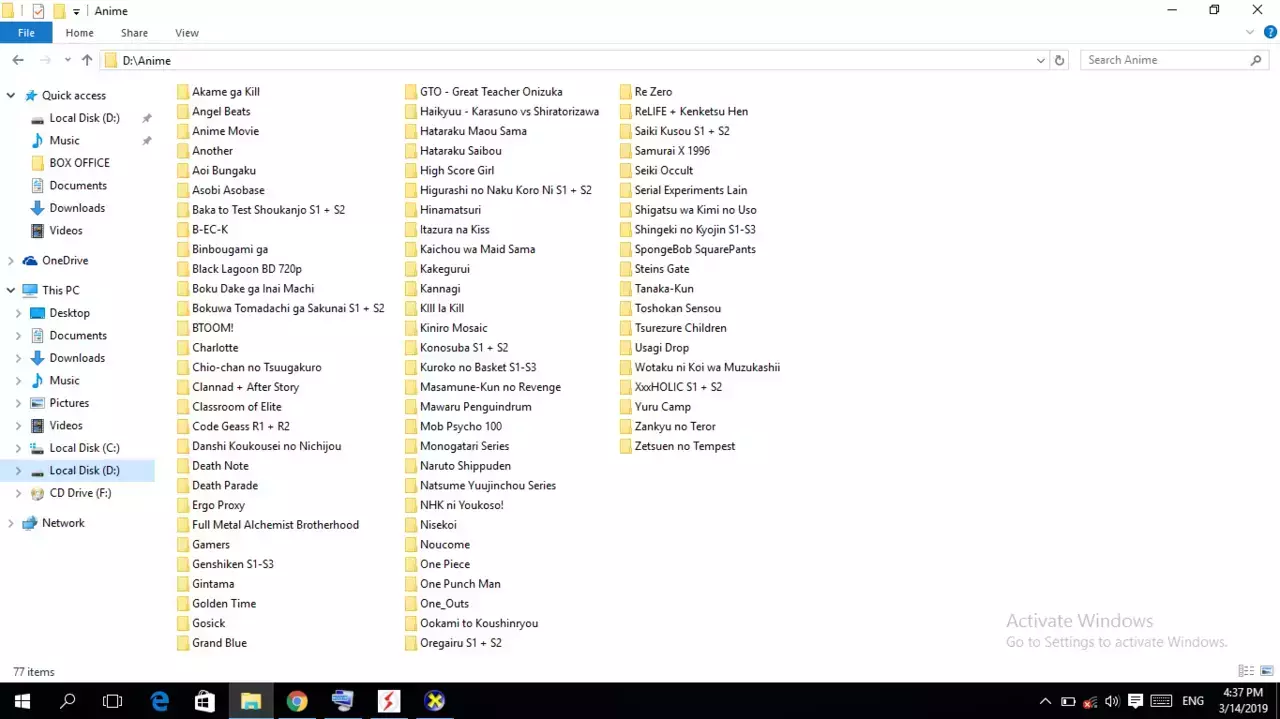Viewport: 1280px width, 719px height.
Task: Go back with the back arrow
Action: tap(18, 60)
